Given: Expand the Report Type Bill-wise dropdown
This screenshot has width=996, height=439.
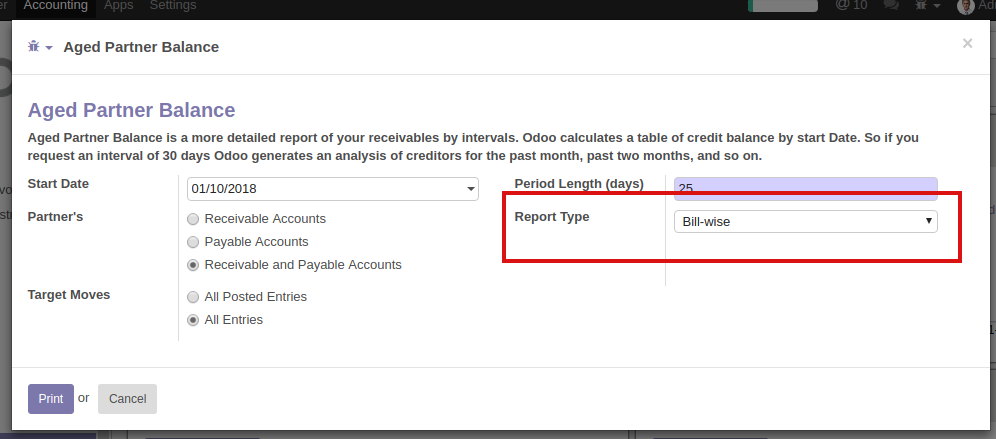Looking at the screenshot, I should point(805,221).
